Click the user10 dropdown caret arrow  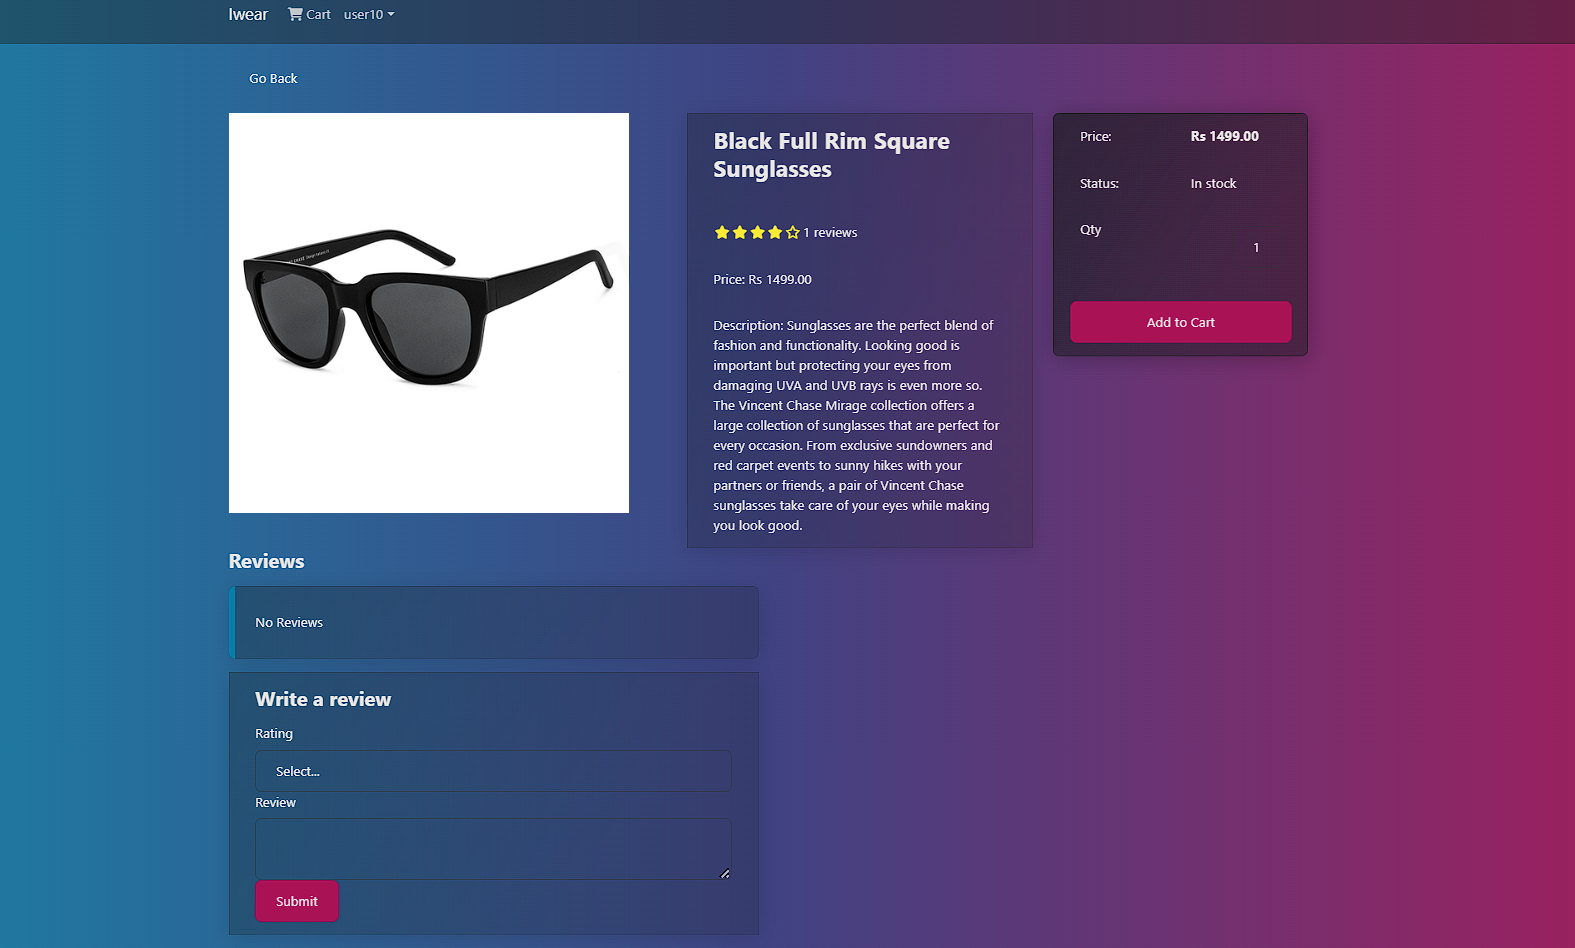391,14
